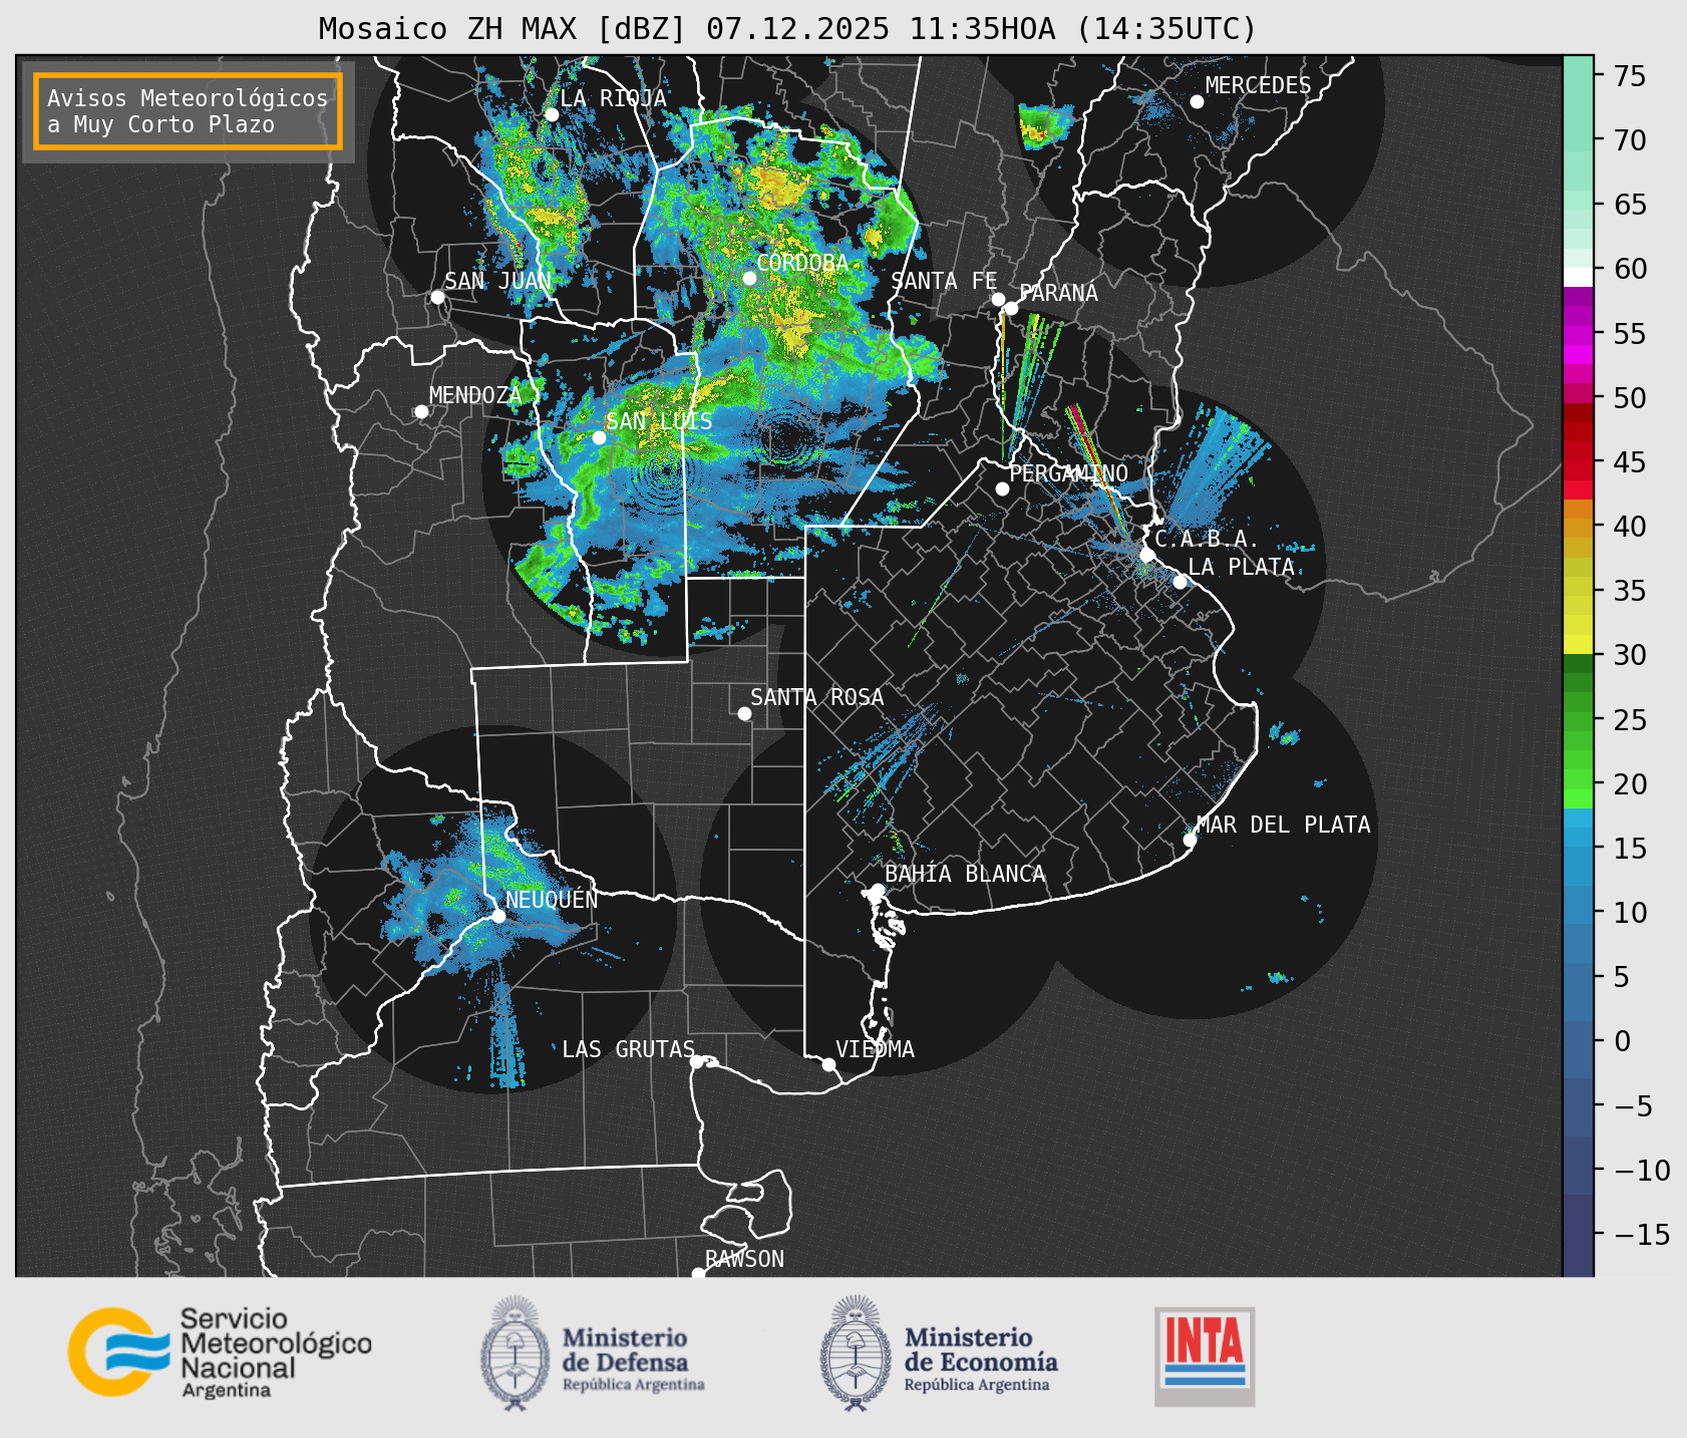Viewport: 1687px width, 1438px height.
Task: Click the INTA logo
Action: click(x=1204, y=1356)
